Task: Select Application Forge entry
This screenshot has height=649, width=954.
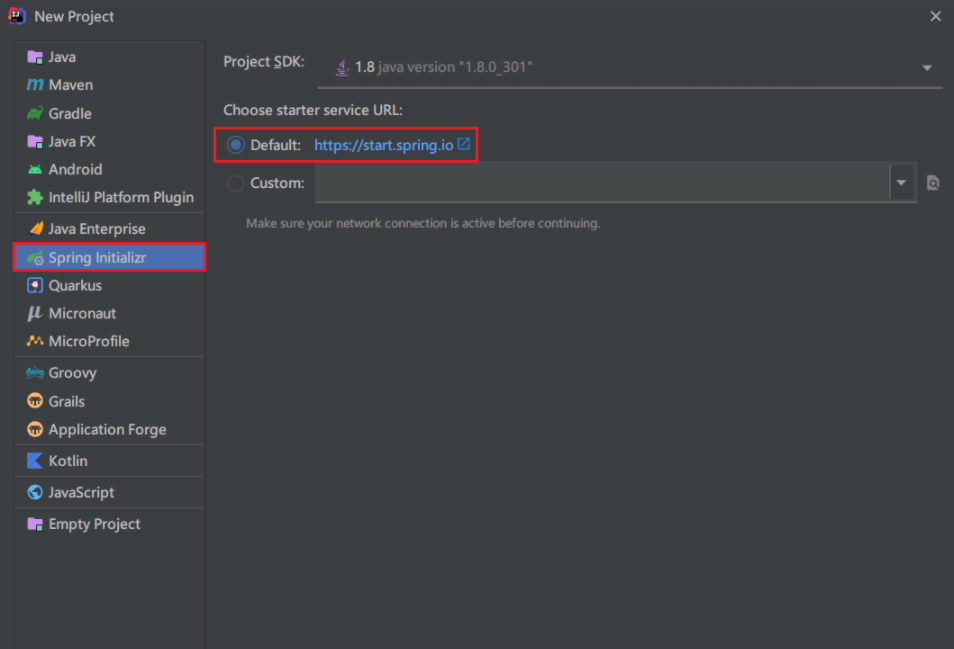Action: (x=110, y=429)
